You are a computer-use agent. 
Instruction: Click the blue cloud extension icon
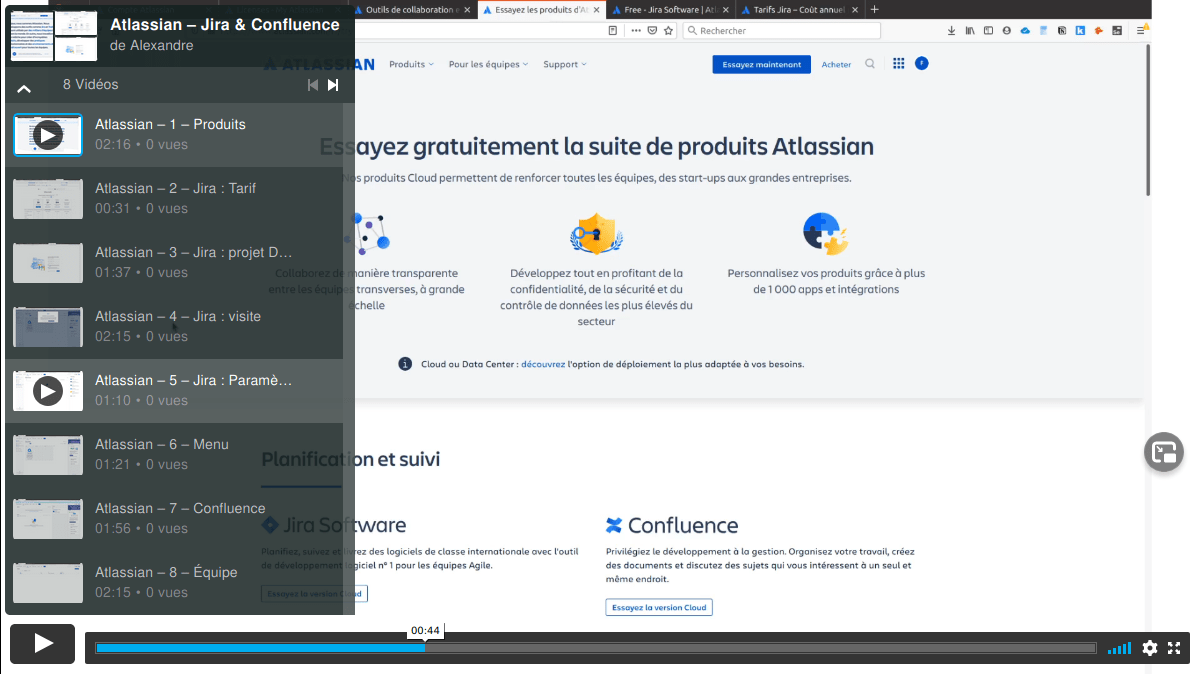tap(1025, 31)
